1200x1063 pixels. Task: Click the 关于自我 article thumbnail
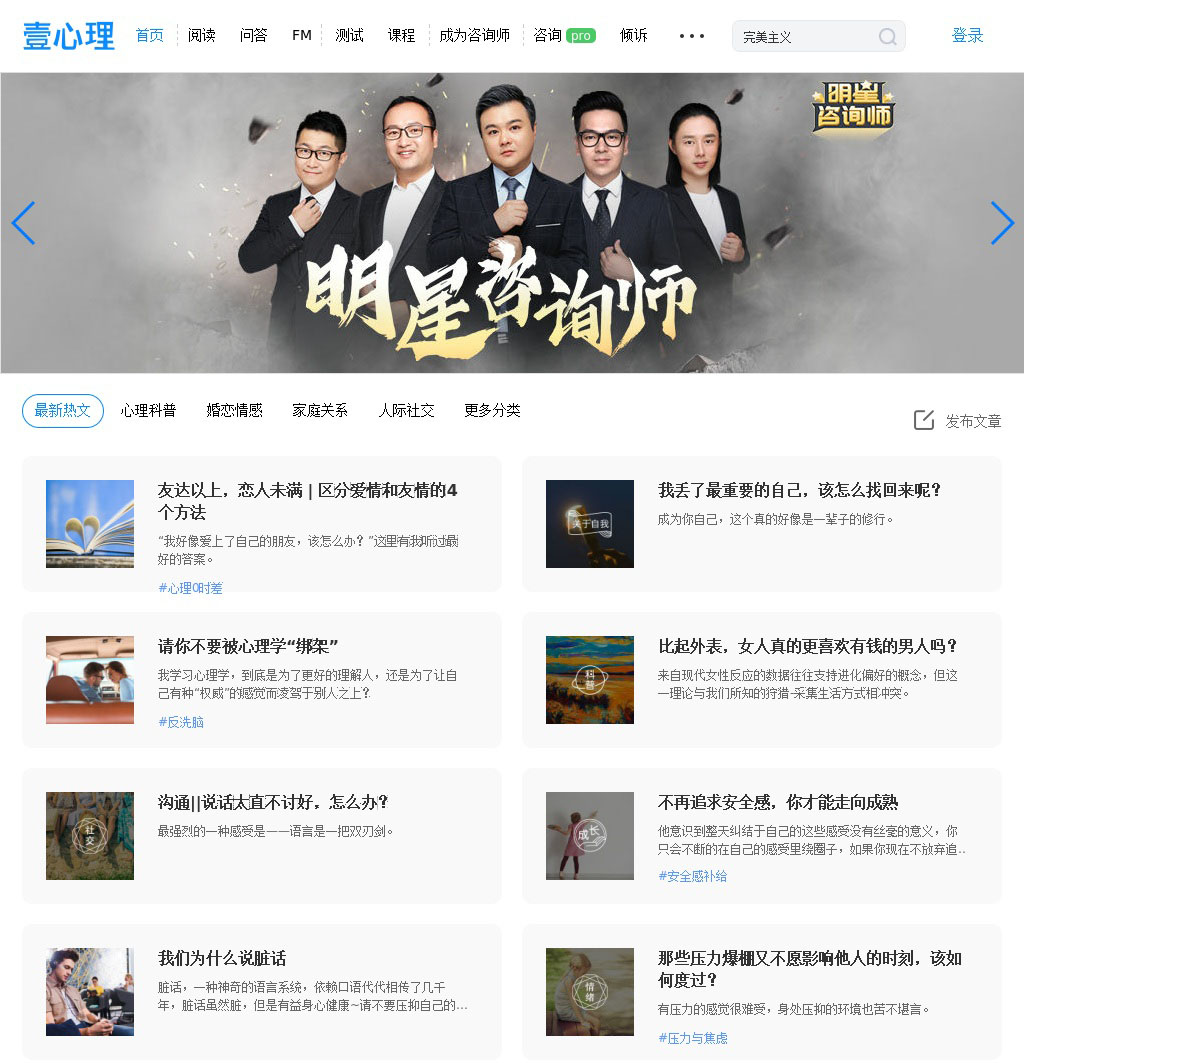[x=590, y=524]
